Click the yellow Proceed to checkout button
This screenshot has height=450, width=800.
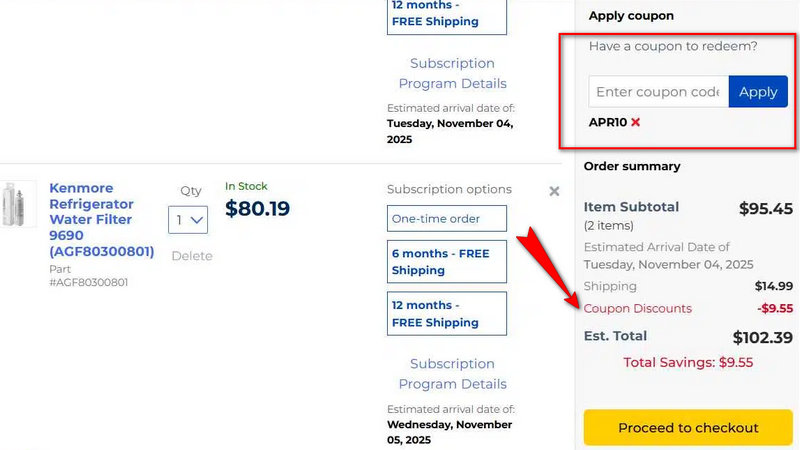pos(688,428)
